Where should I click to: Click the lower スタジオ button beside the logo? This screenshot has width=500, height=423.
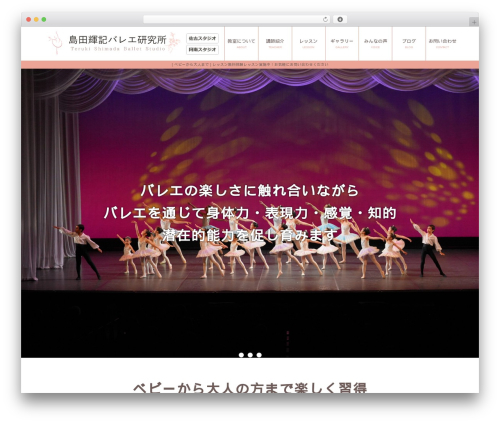[202, 49]
